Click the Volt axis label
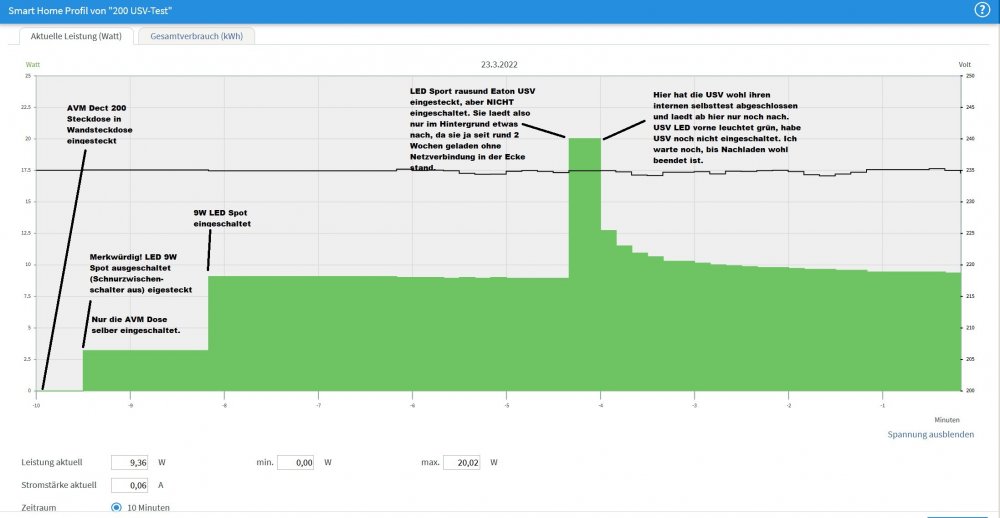This screenshot has height=518, width=1000. (x=964, y=65)
